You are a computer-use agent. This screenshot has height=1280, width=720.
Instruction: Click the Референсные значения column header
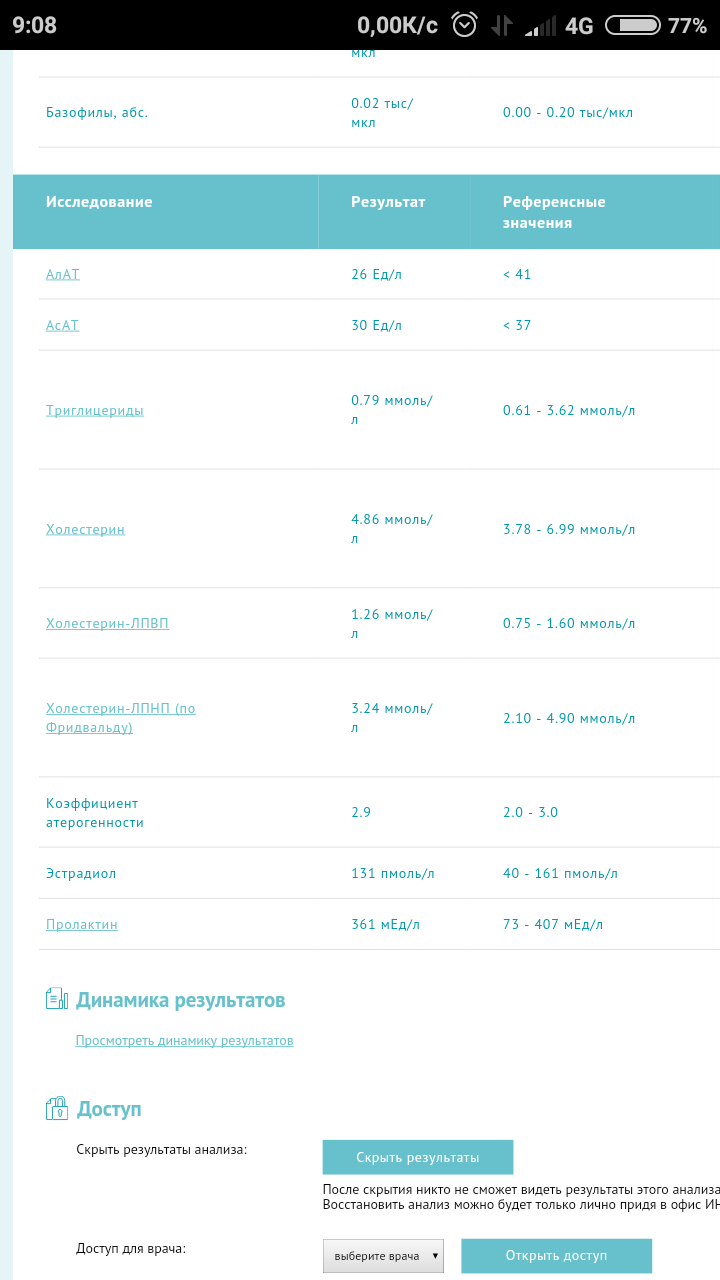point(554,212)
